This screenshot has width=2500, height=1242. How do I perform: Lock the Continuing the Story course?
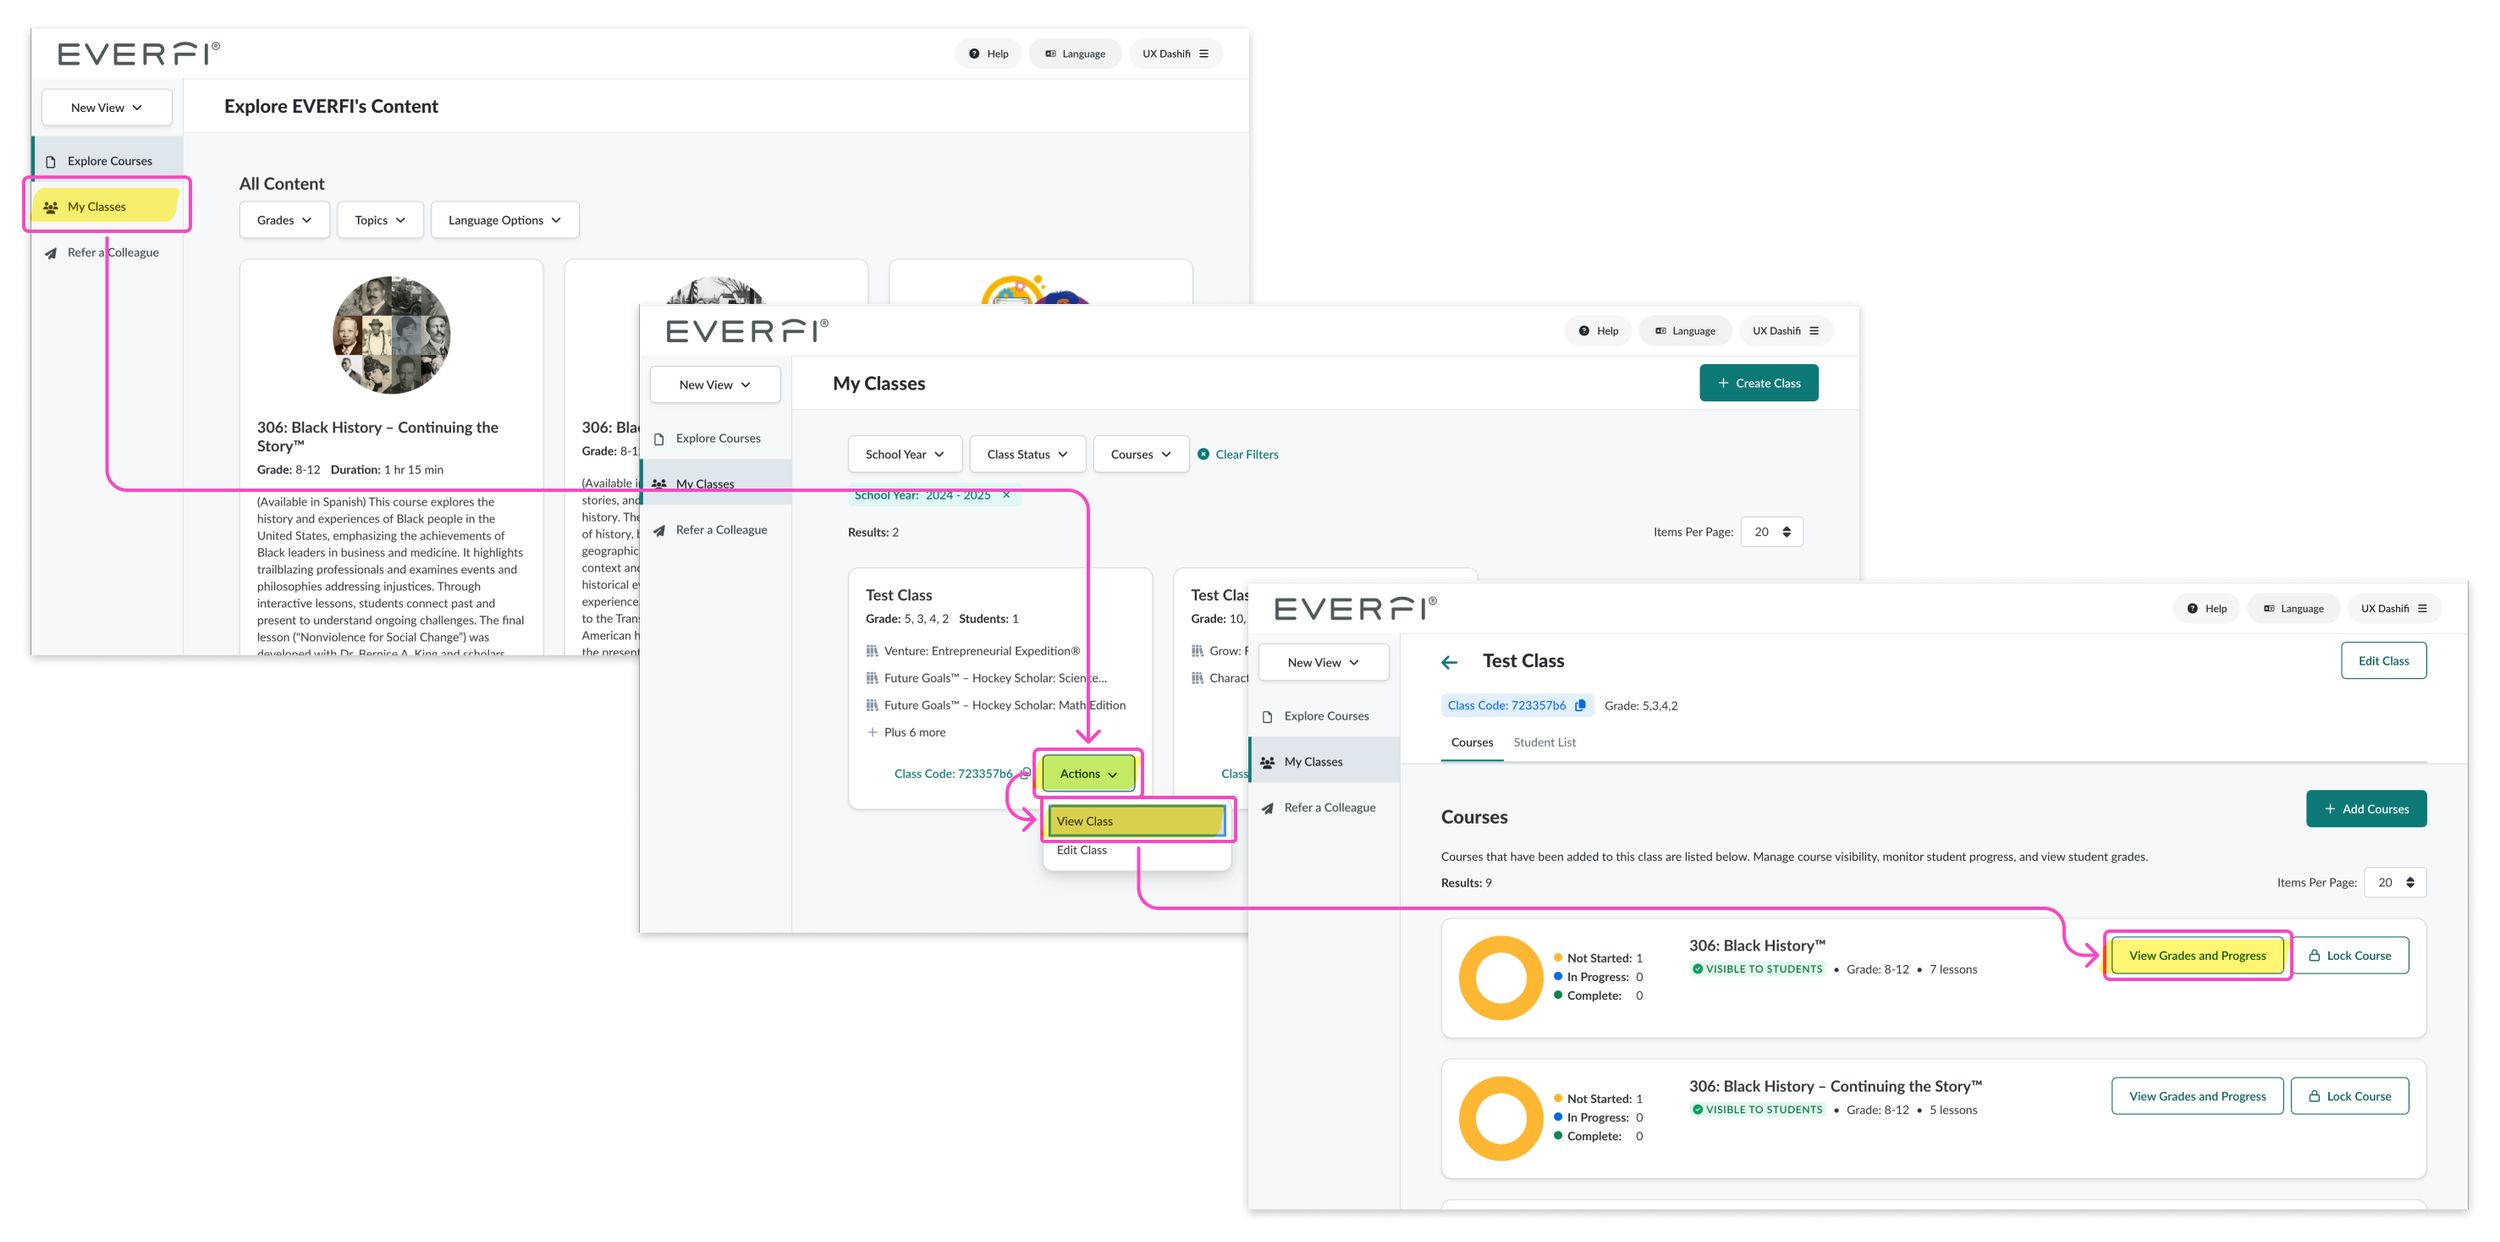(2349, 1096)
